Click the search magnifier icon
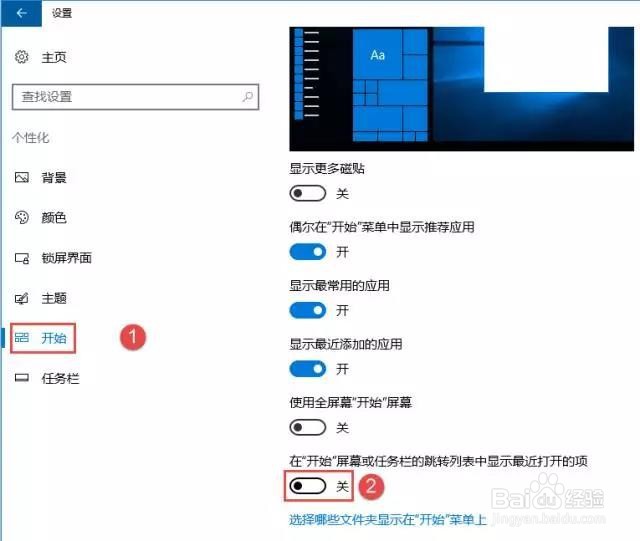The height and width of the screenshot is (541, 640). 248,97
